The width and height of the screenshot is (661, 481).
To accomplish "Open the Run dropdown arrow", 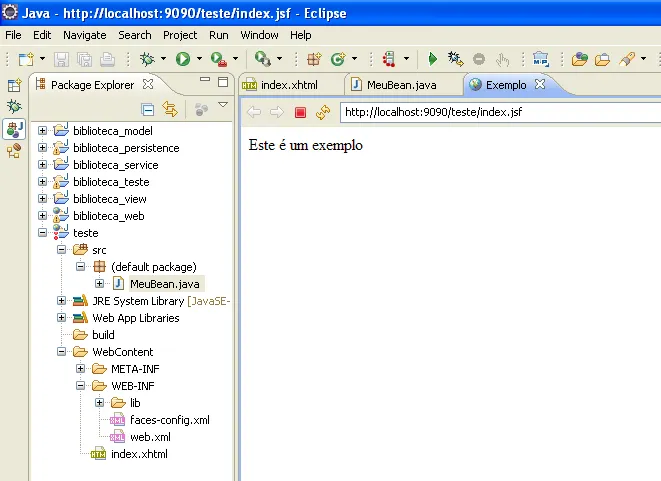I will [x=199, y=59].
